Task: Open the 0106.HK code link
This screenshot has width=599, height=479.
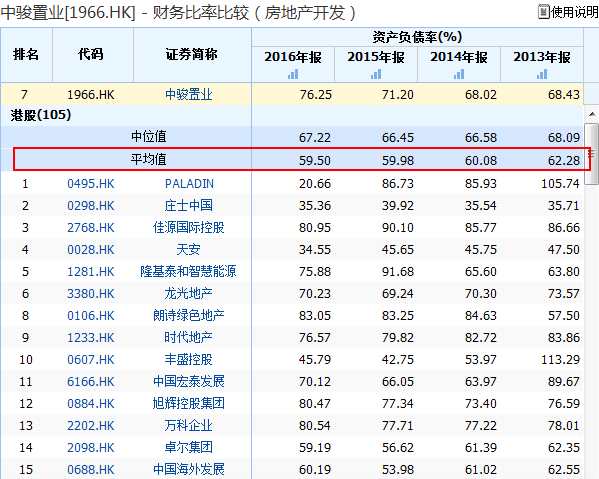Action: [91, 316]
